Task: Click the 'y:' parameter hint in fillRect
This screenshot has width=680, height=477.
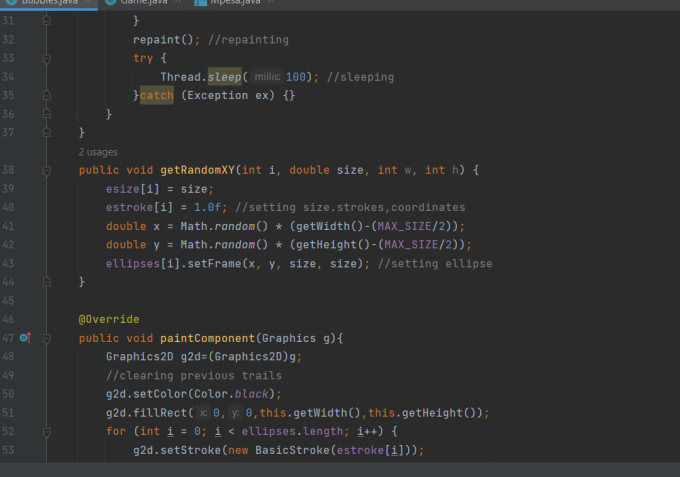Action: tap(235, 412)
